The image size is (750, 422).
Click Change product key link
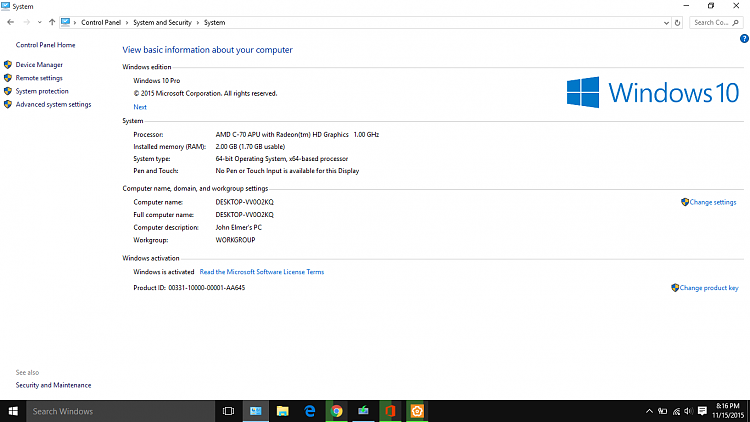709,288
